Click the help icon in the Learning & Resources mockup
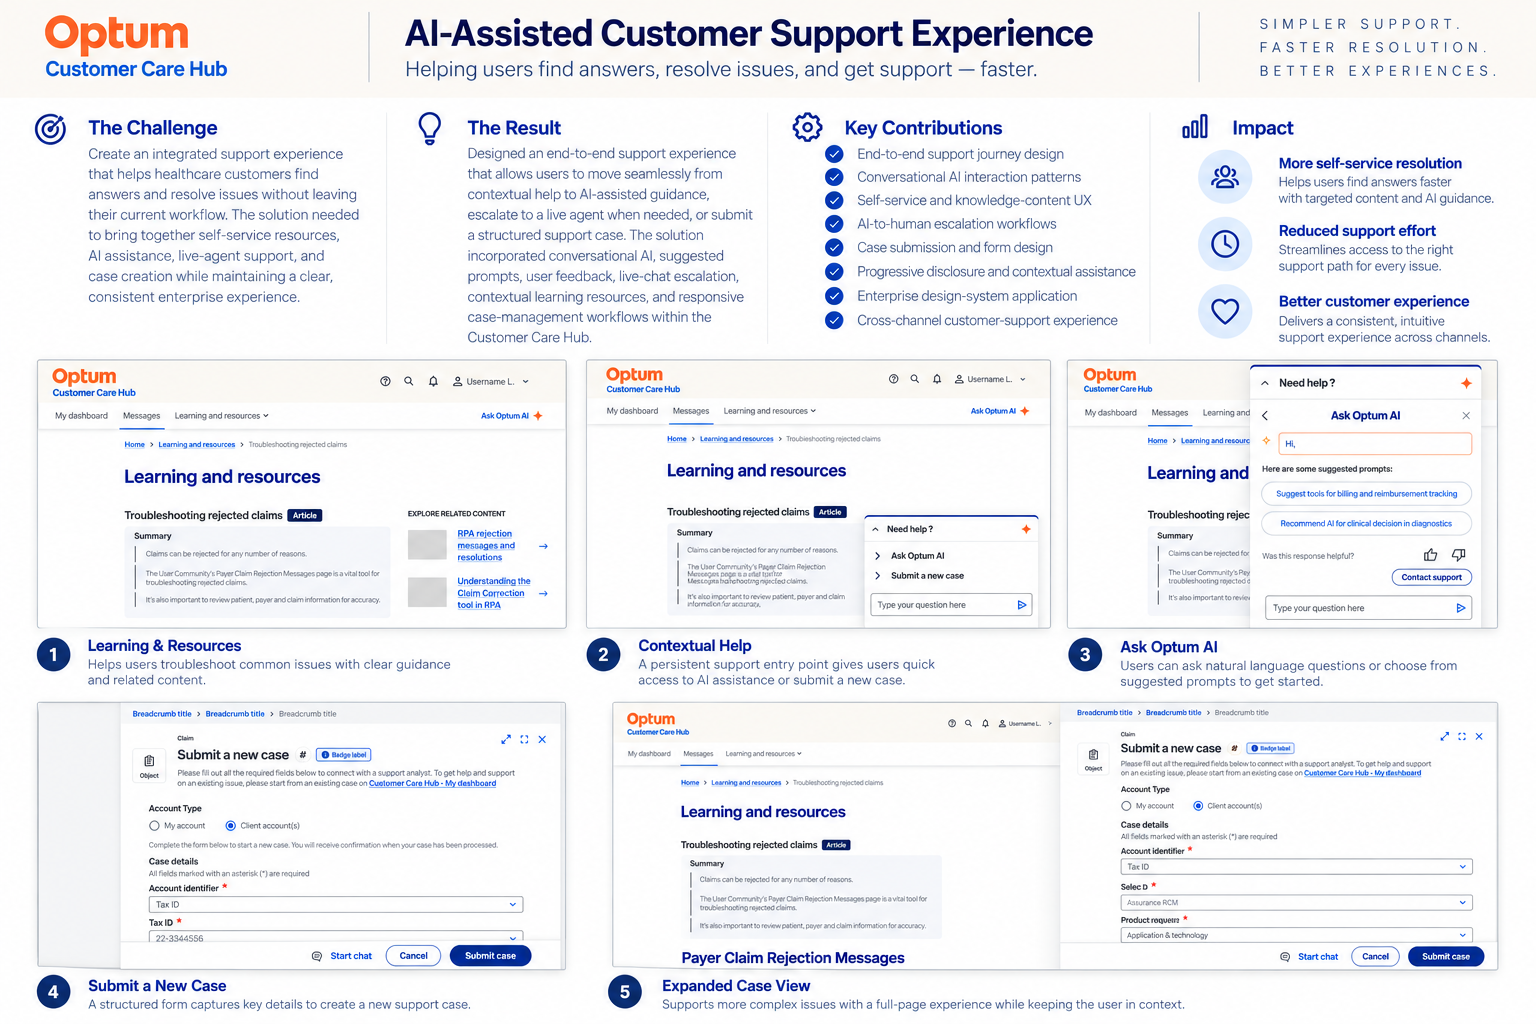The width and height of the screenshot is (1536, 1024). tap(385, 381)
